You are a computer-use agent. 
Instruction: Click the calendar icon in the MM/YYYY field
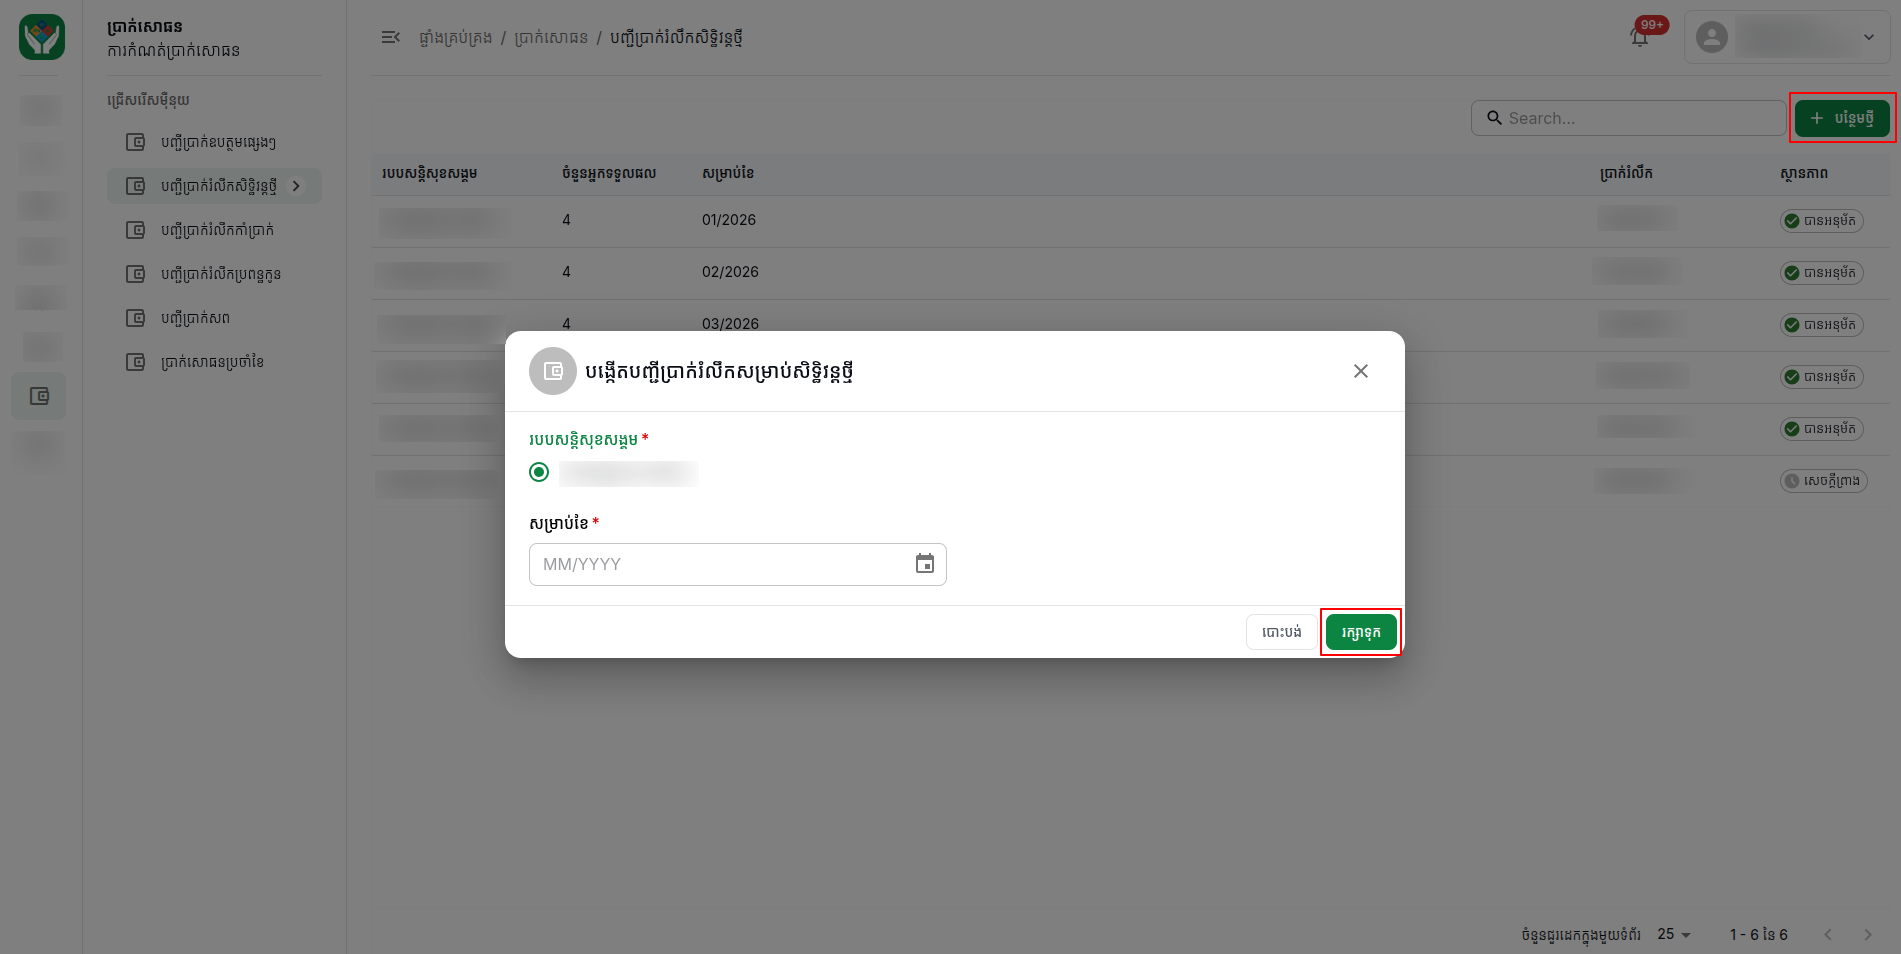pyautogui.click(x=925, y=564)
